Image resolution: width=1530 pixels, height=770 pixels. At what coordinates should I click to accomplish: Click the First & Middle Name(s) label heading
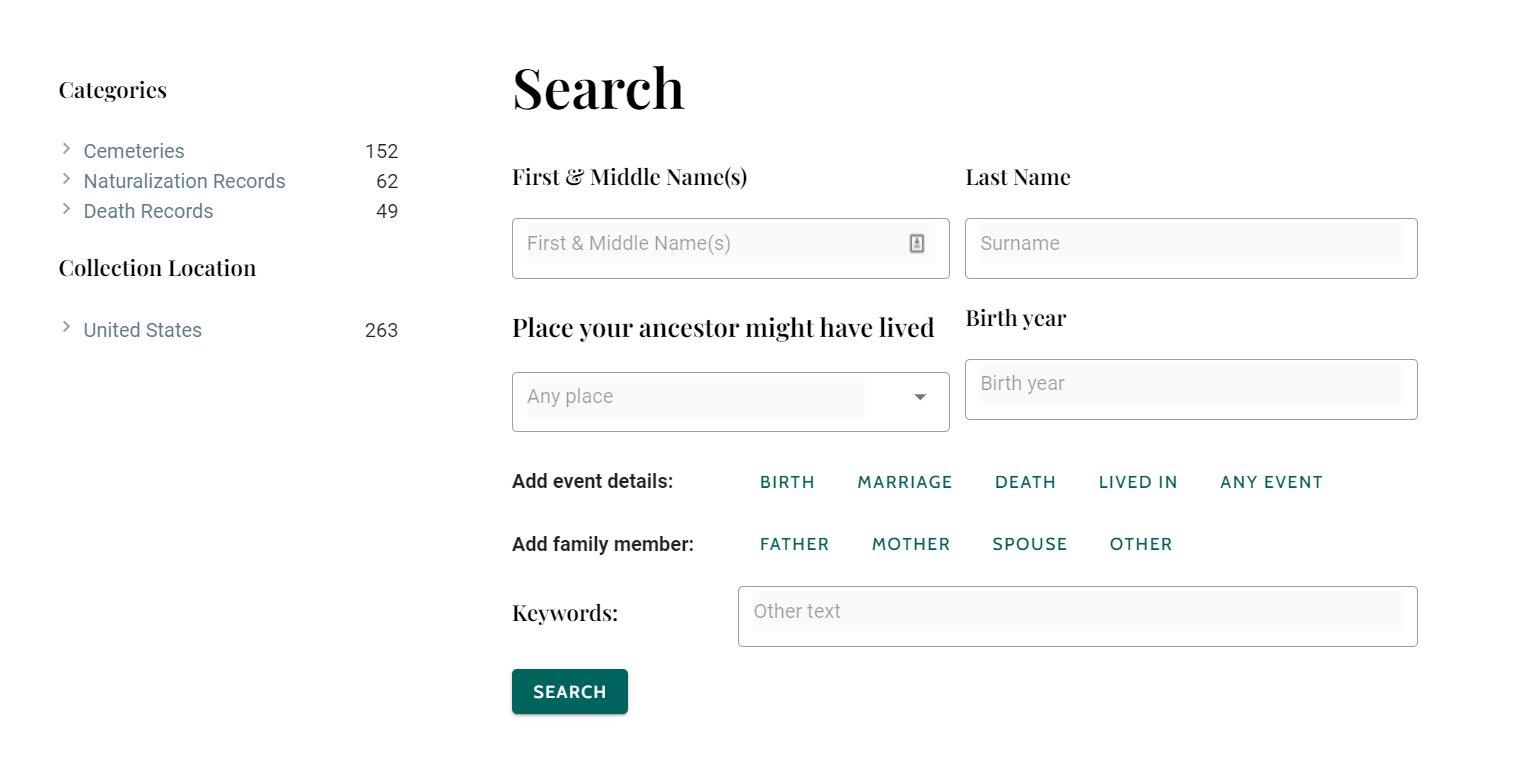point(630,177)
